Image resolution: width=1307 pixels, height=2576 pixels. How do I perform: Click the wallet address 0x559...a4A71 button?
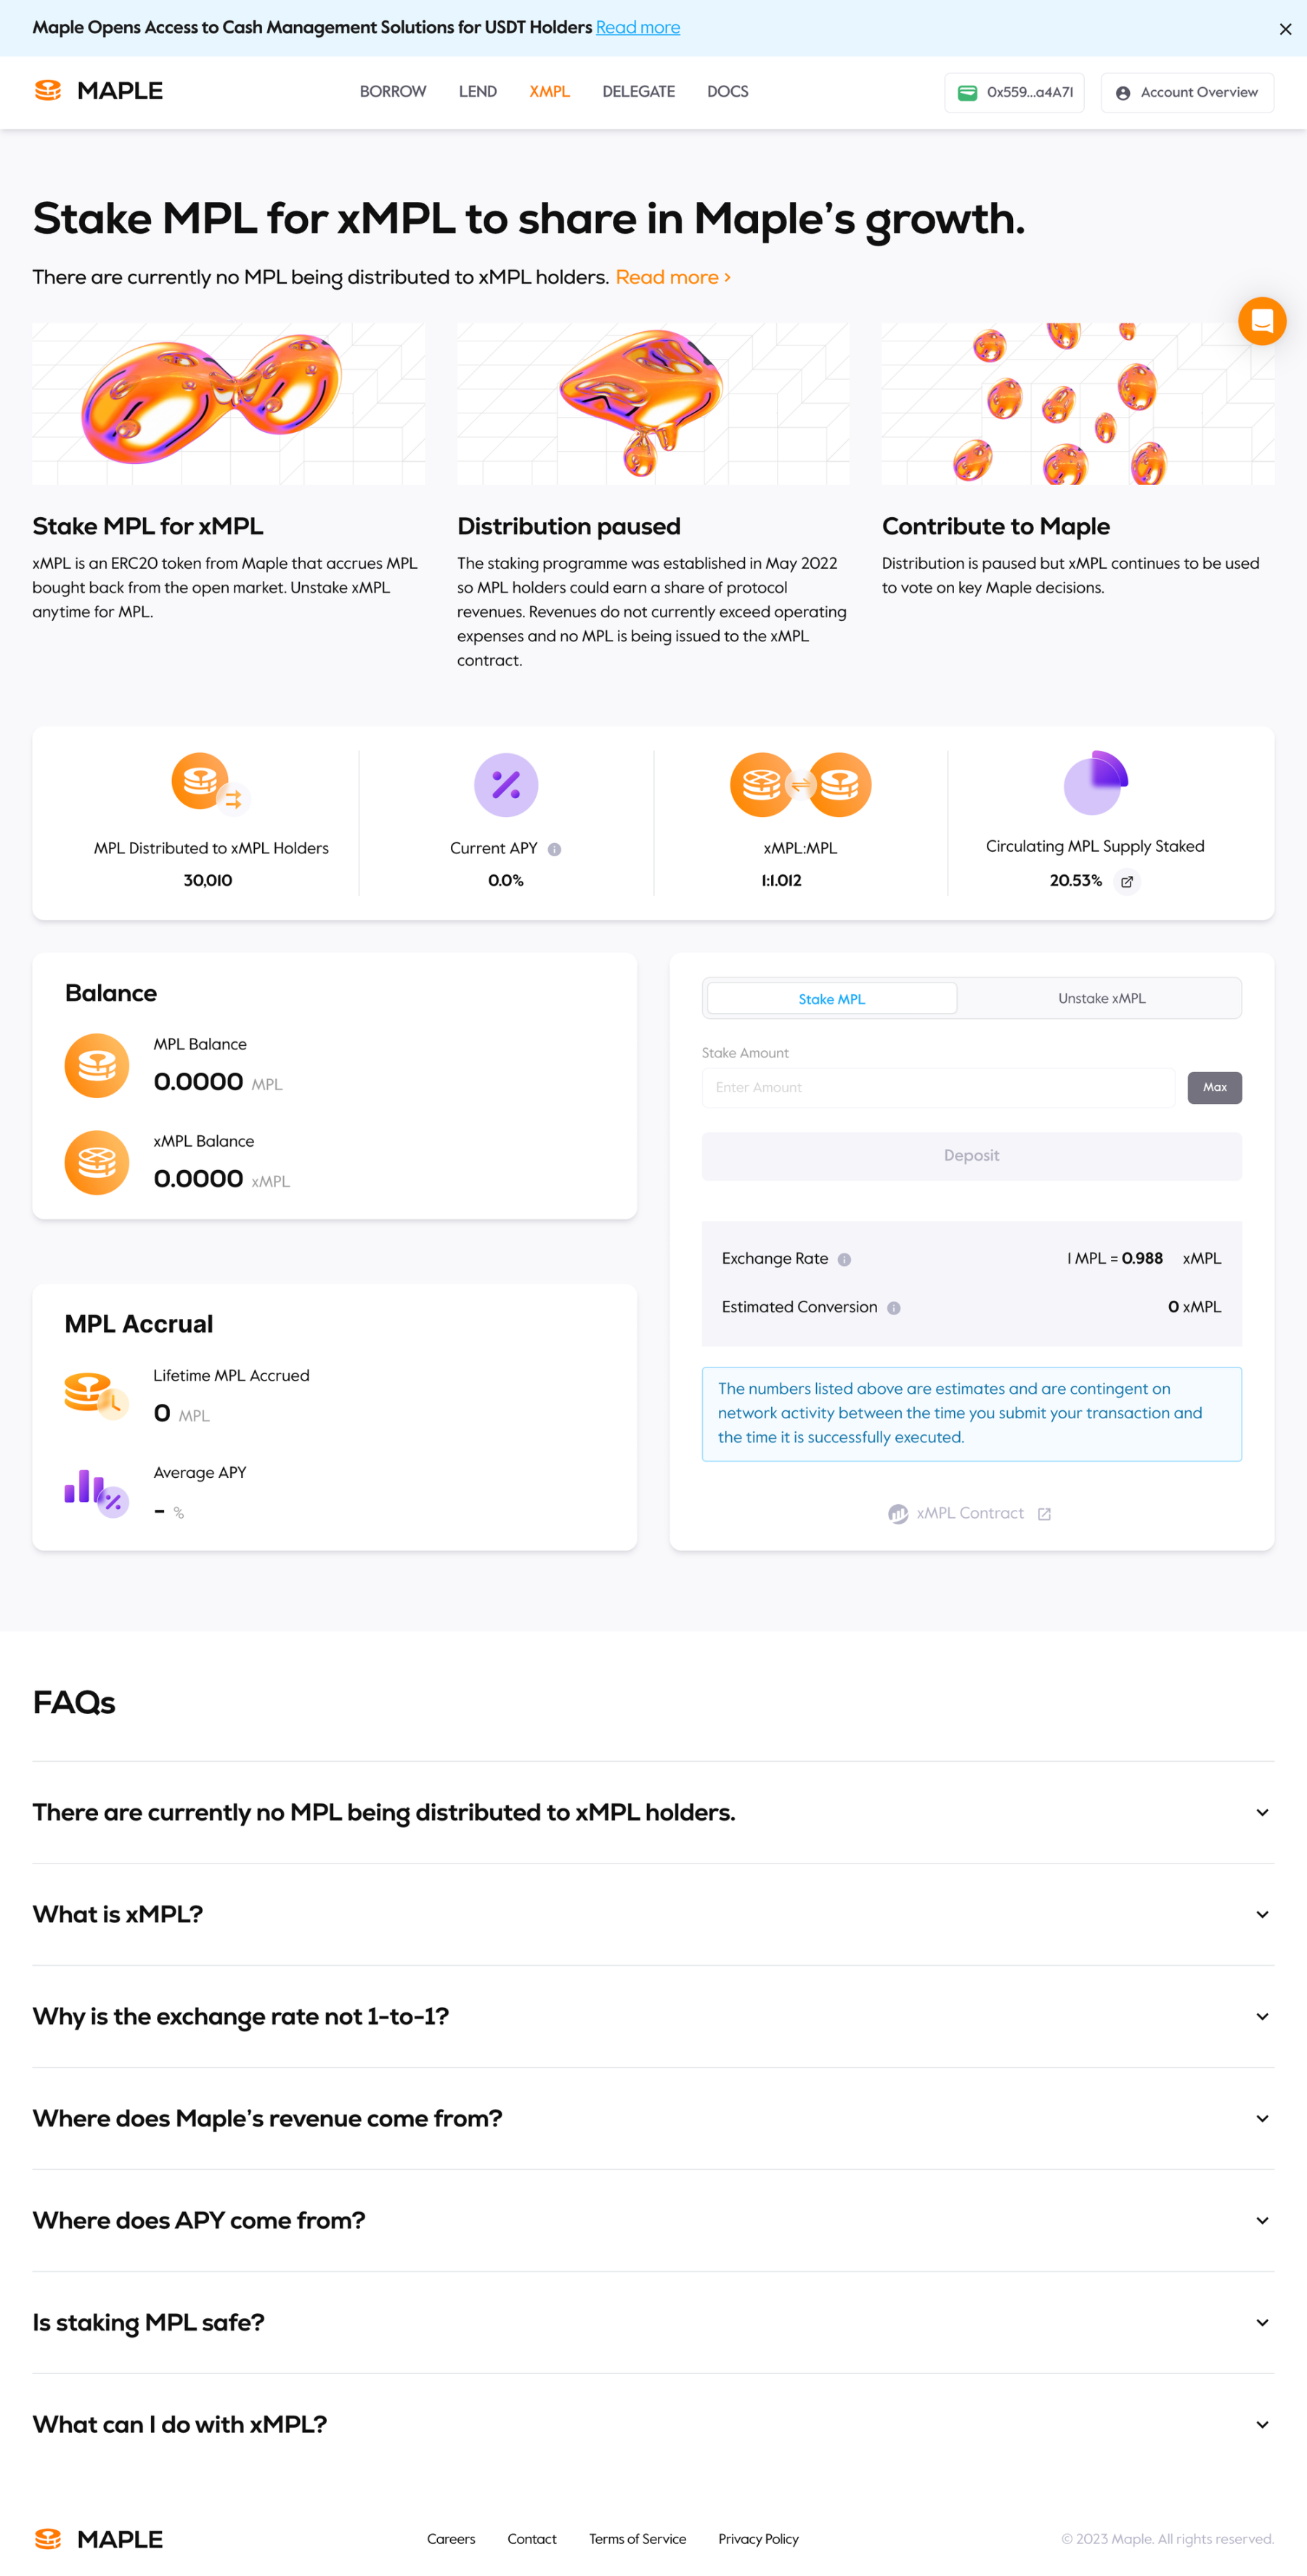point(1014,92)
